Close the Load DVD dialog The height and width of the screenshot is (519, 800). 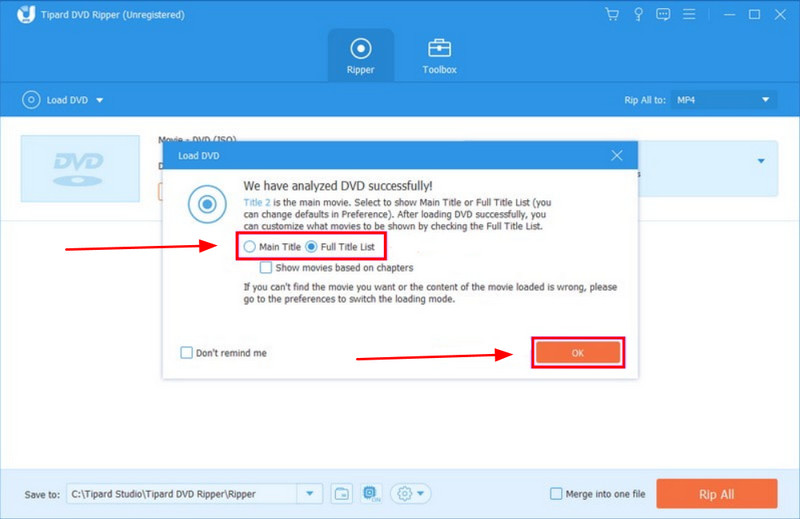[617, 156]
